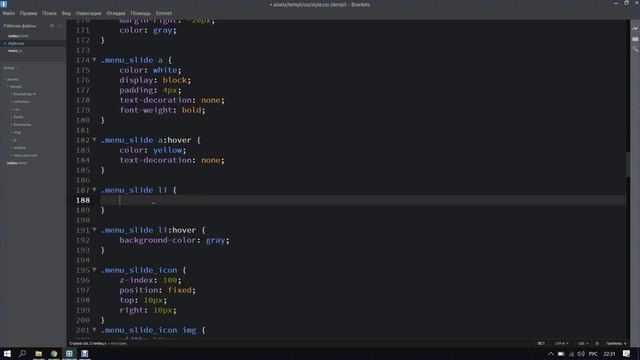The height and width of the screenshot is (360, 640).
Task: Open the Extension Manager icon
Action: 635,39
